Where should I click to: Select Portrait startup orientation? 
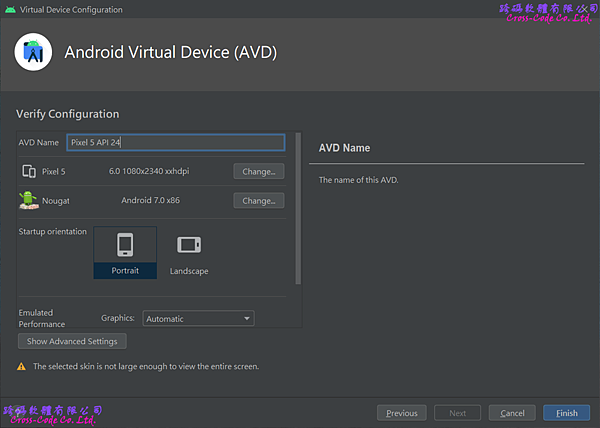[125, 252]
